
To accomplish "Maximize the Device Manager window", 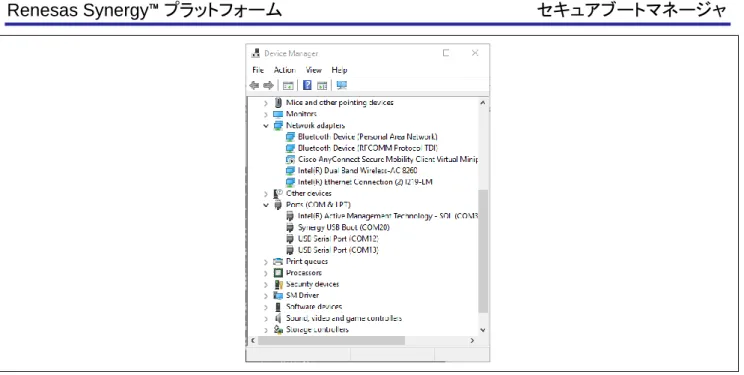I will (446, 53).
